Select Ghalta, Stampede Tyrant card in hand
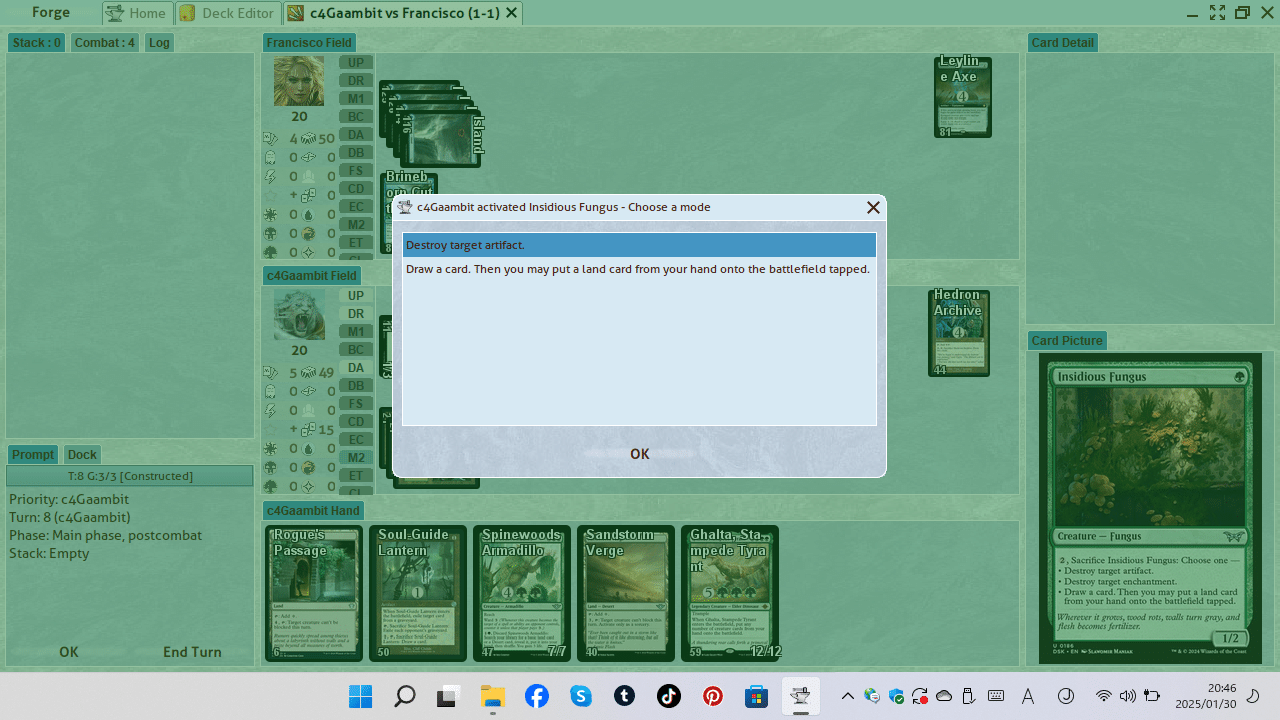The width and height of the screenshot is (1280, 720). [x=730, y=593]
